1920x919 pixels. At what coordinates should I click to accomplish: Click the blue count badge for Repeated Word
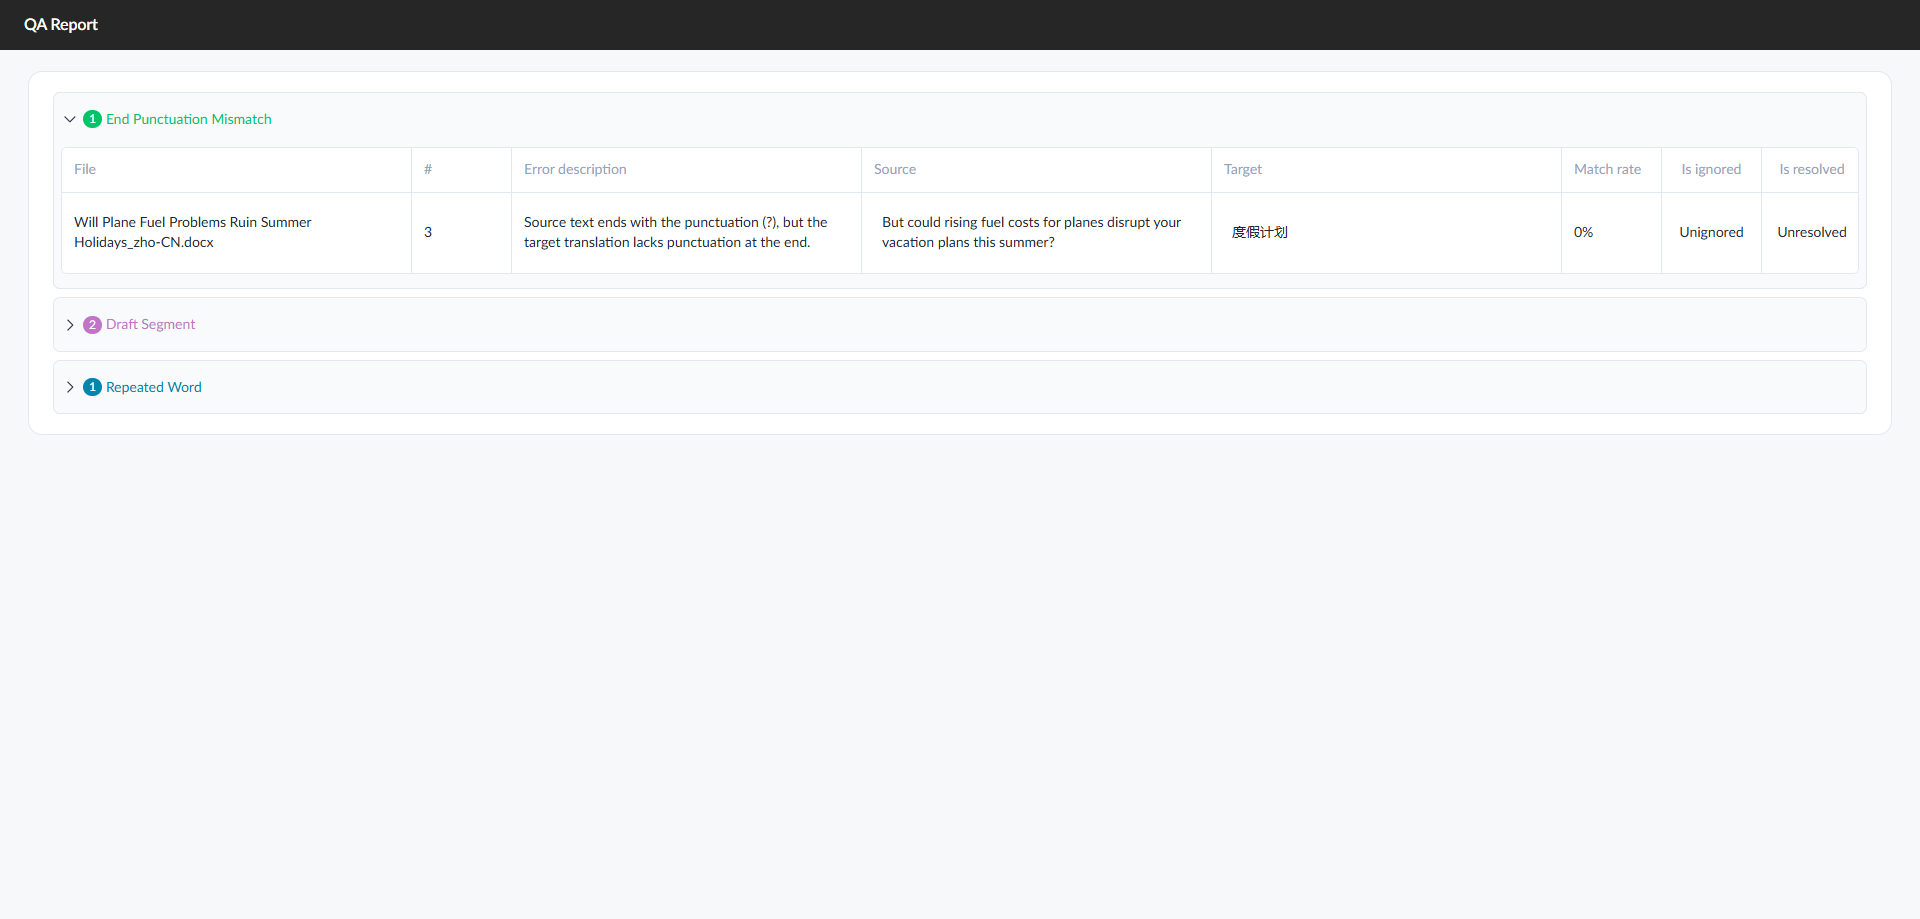(92, 387)
